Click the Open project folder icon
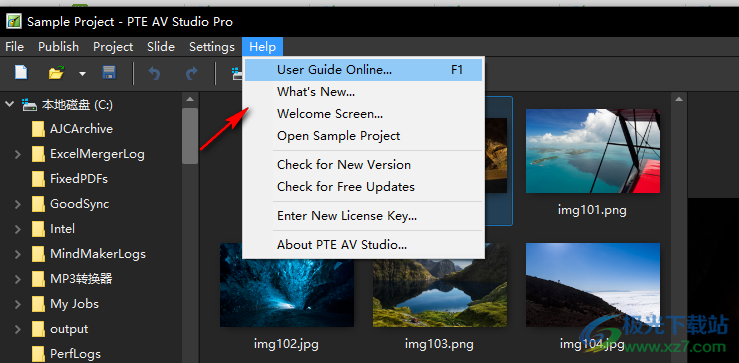This screenshot has width=739, height=363. [56, 73]
